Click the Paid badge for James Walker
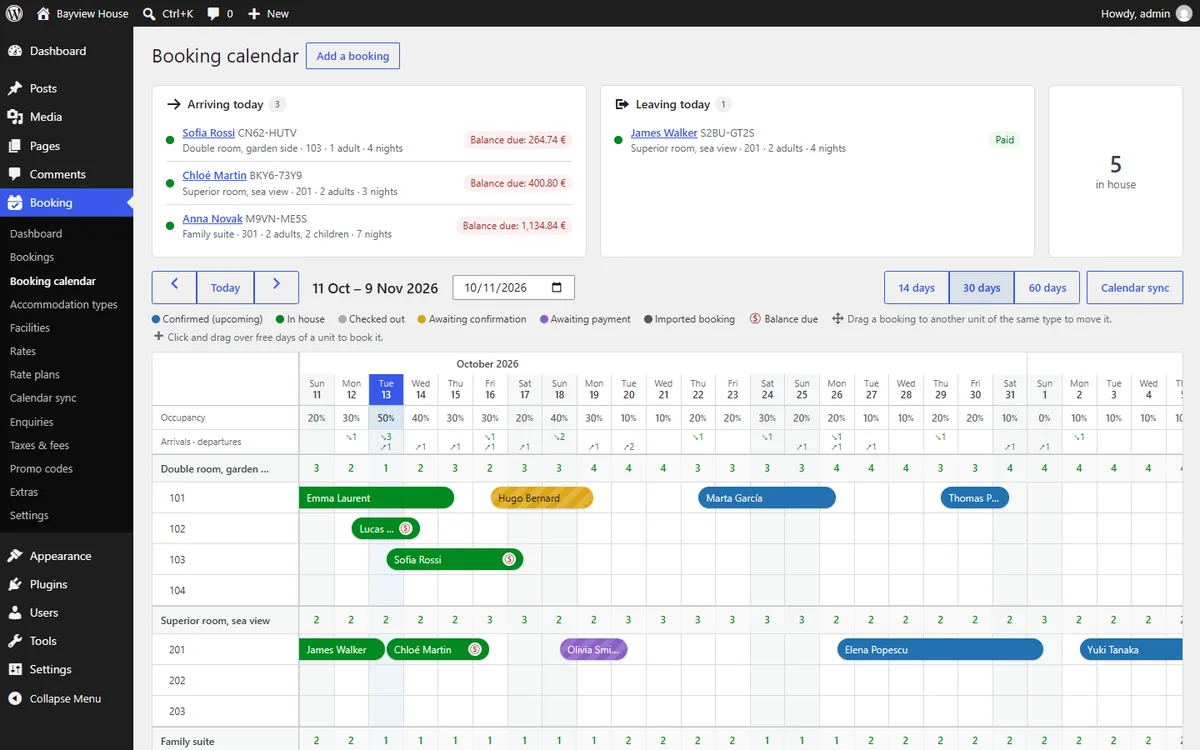1200x750 pixels. [1005, 140]
